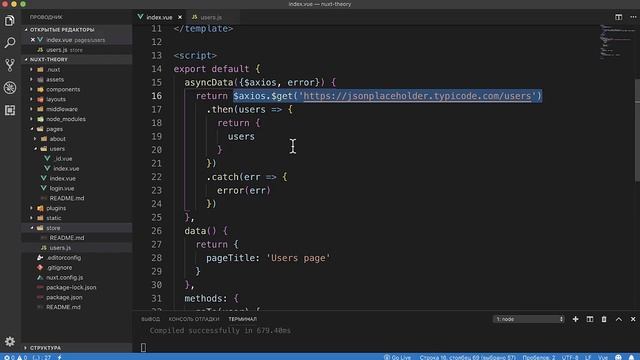
Task: Open package.json in explorer
Action: (x=64, y=297)
